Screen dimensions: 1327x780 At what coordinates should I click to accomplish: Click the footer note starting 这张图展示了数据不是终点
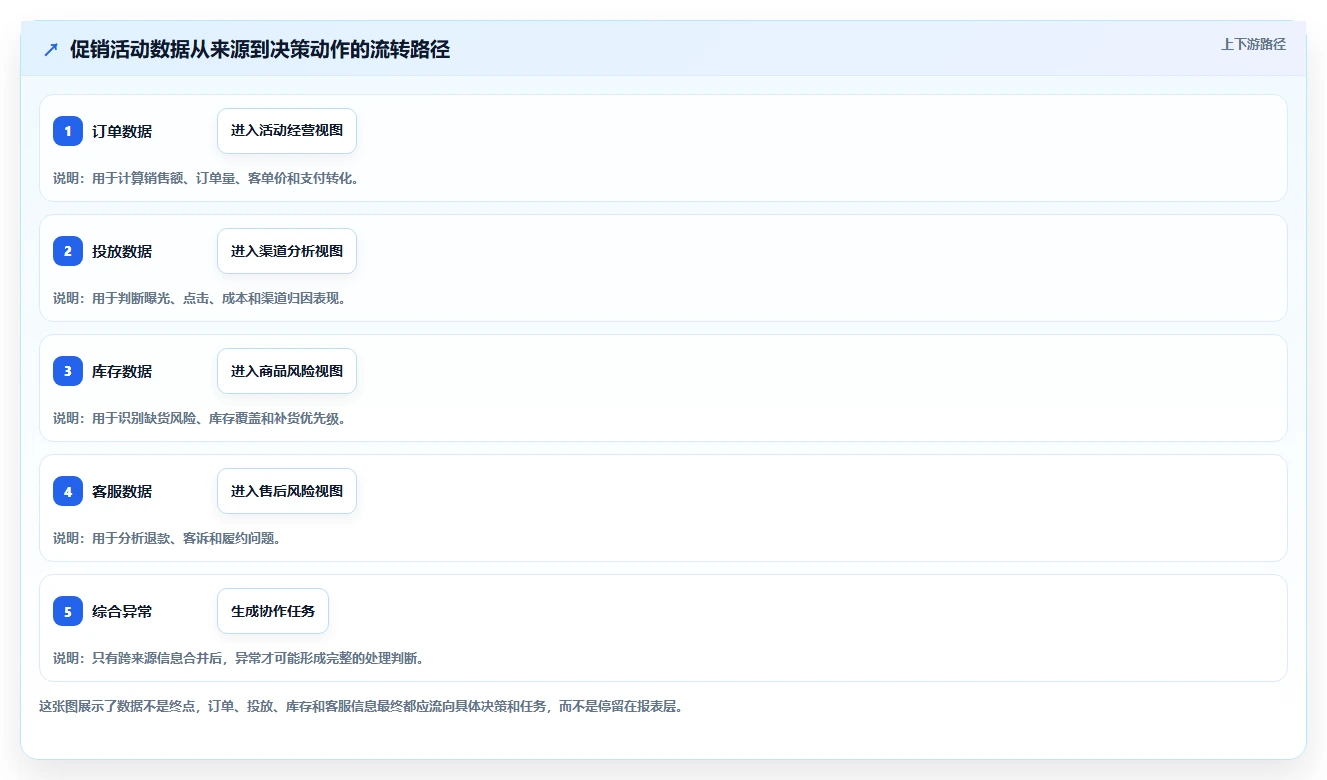pos(360,706)
